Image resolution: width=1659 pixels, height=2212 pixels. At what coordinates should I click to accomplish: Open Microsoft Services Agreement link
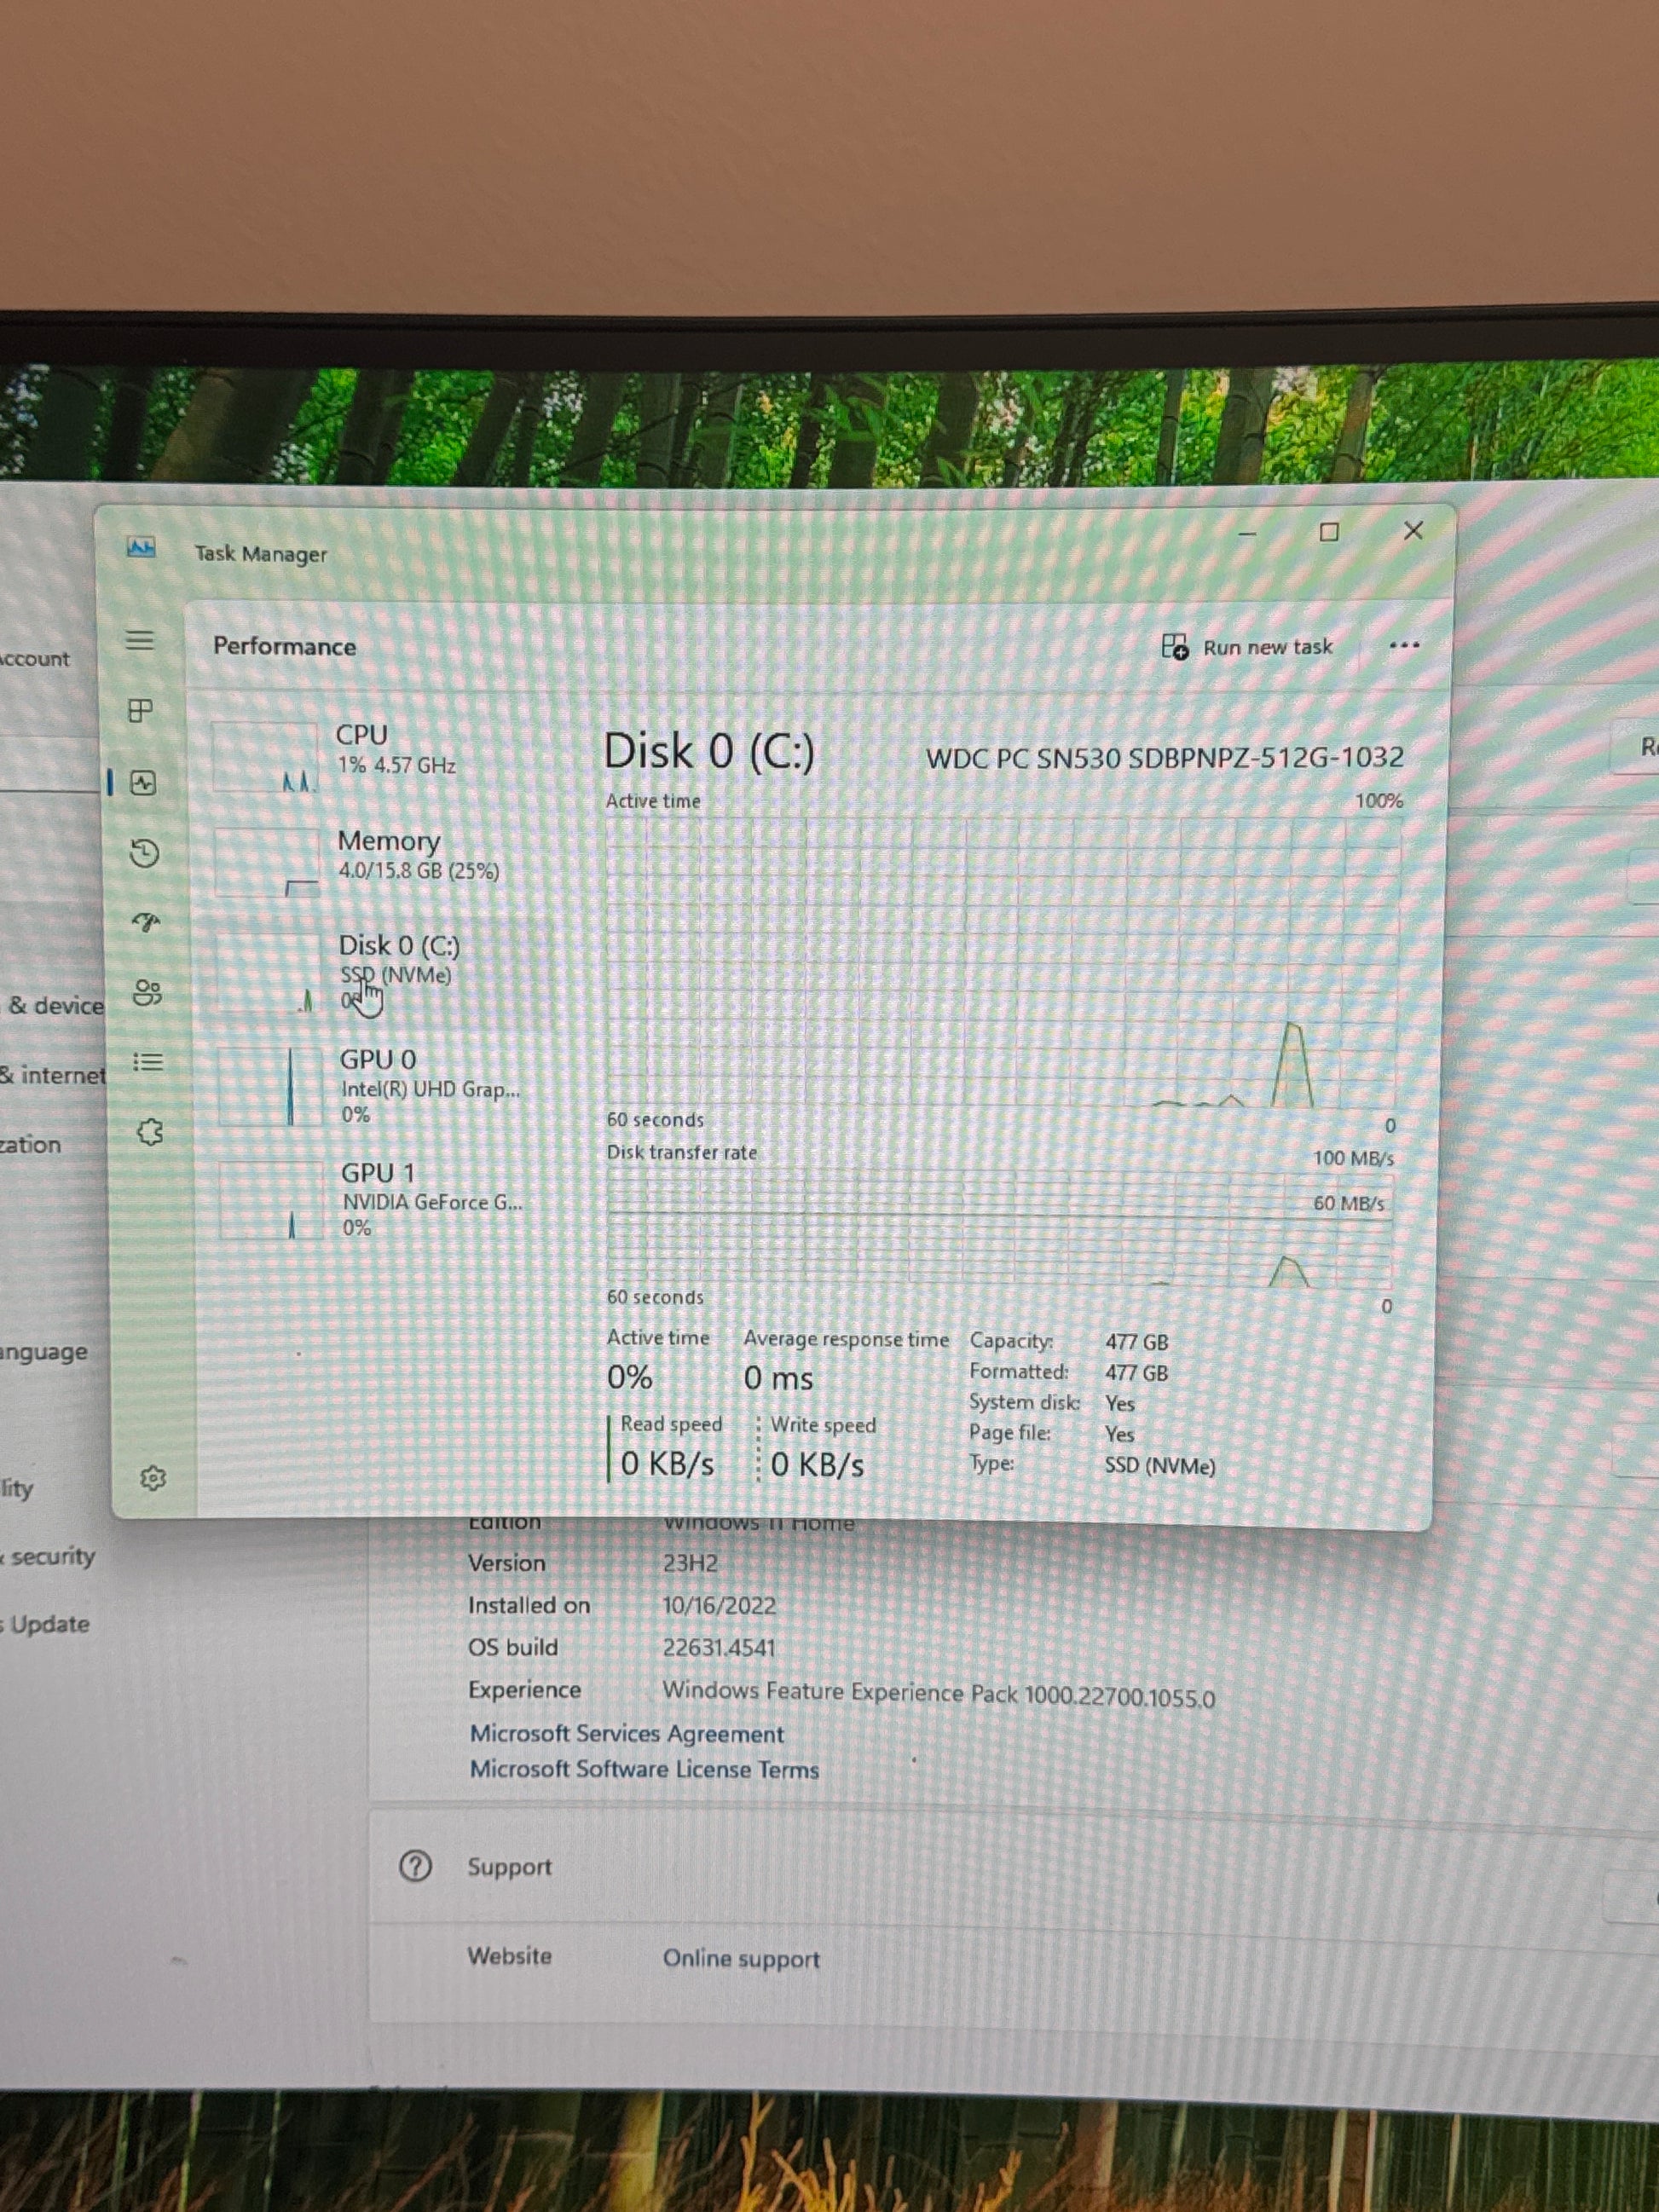[627, 1734]
